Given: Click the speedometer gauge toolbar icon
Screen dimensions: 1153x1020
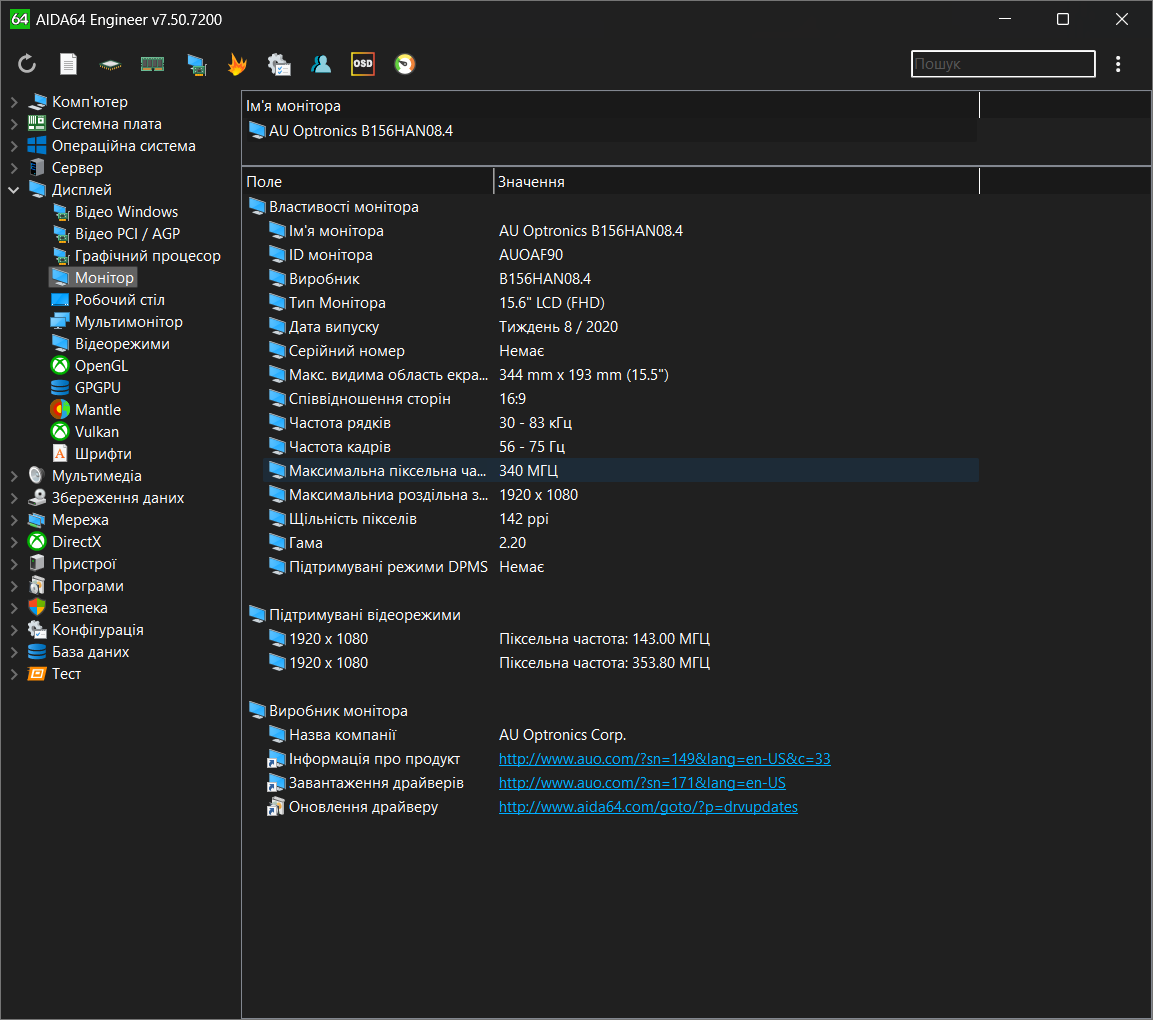Looking at the screenshot, I should pyautogui.click(x=405, y=64).
